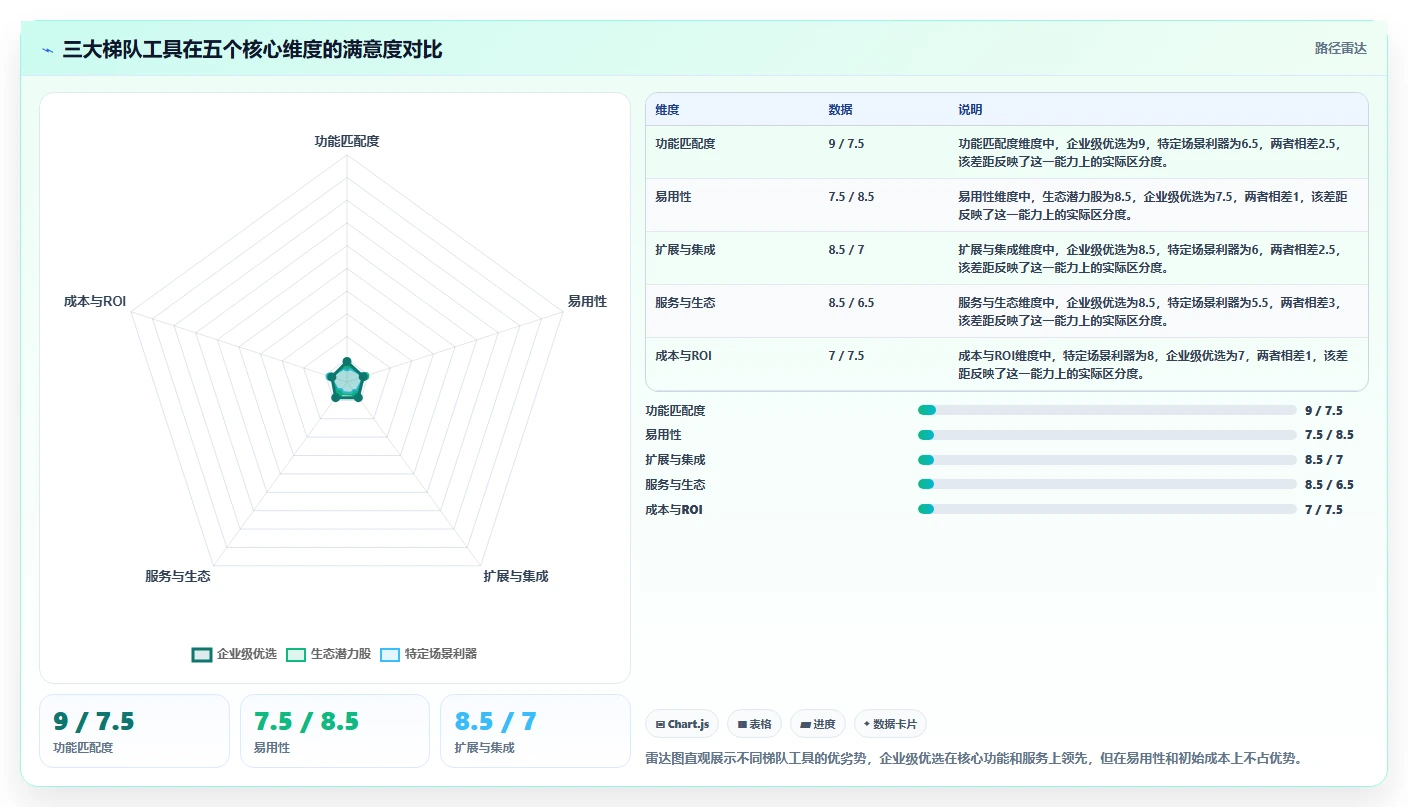Toggle the 特定场景利器 legend swatch
The height and width of the screenshot is (807, 1408).
click(390, 654)
